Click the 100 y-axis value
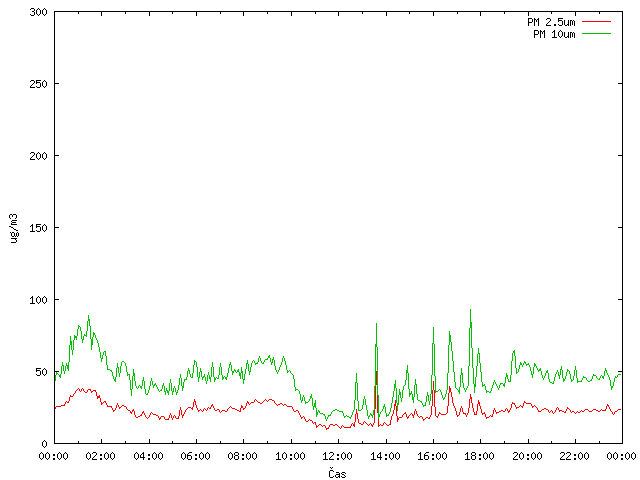Screen dimensions: 640x480 click(38, 300)
